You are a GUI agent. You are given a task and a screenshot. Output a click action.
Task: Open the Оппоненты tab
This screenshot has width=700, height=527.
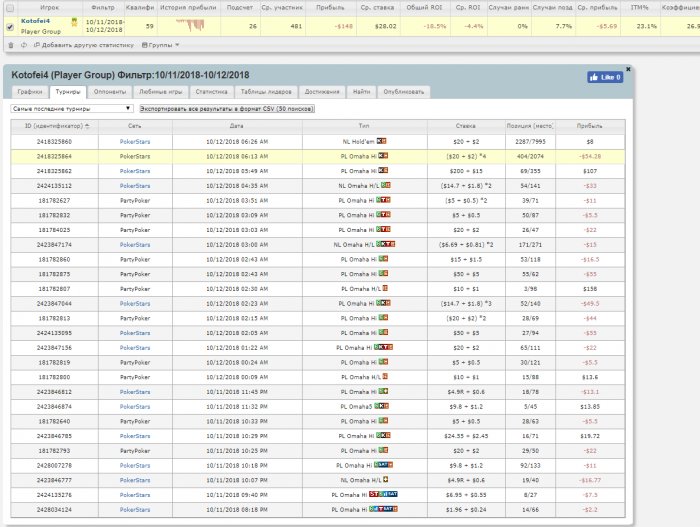coord(112,92)
